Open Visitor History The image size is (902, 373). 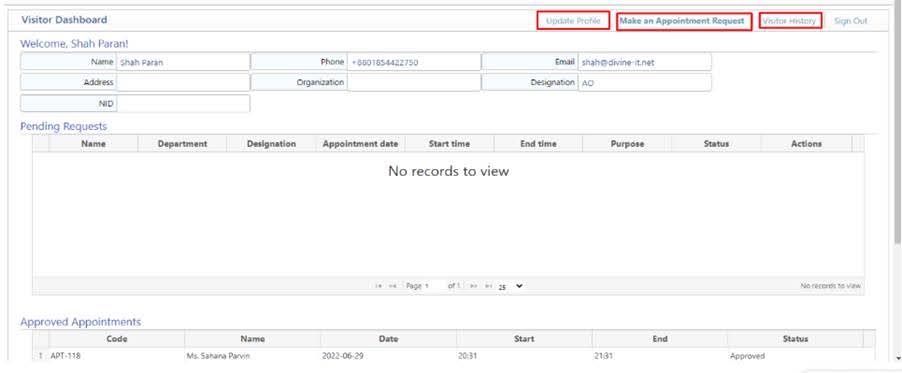coord(789,21)
